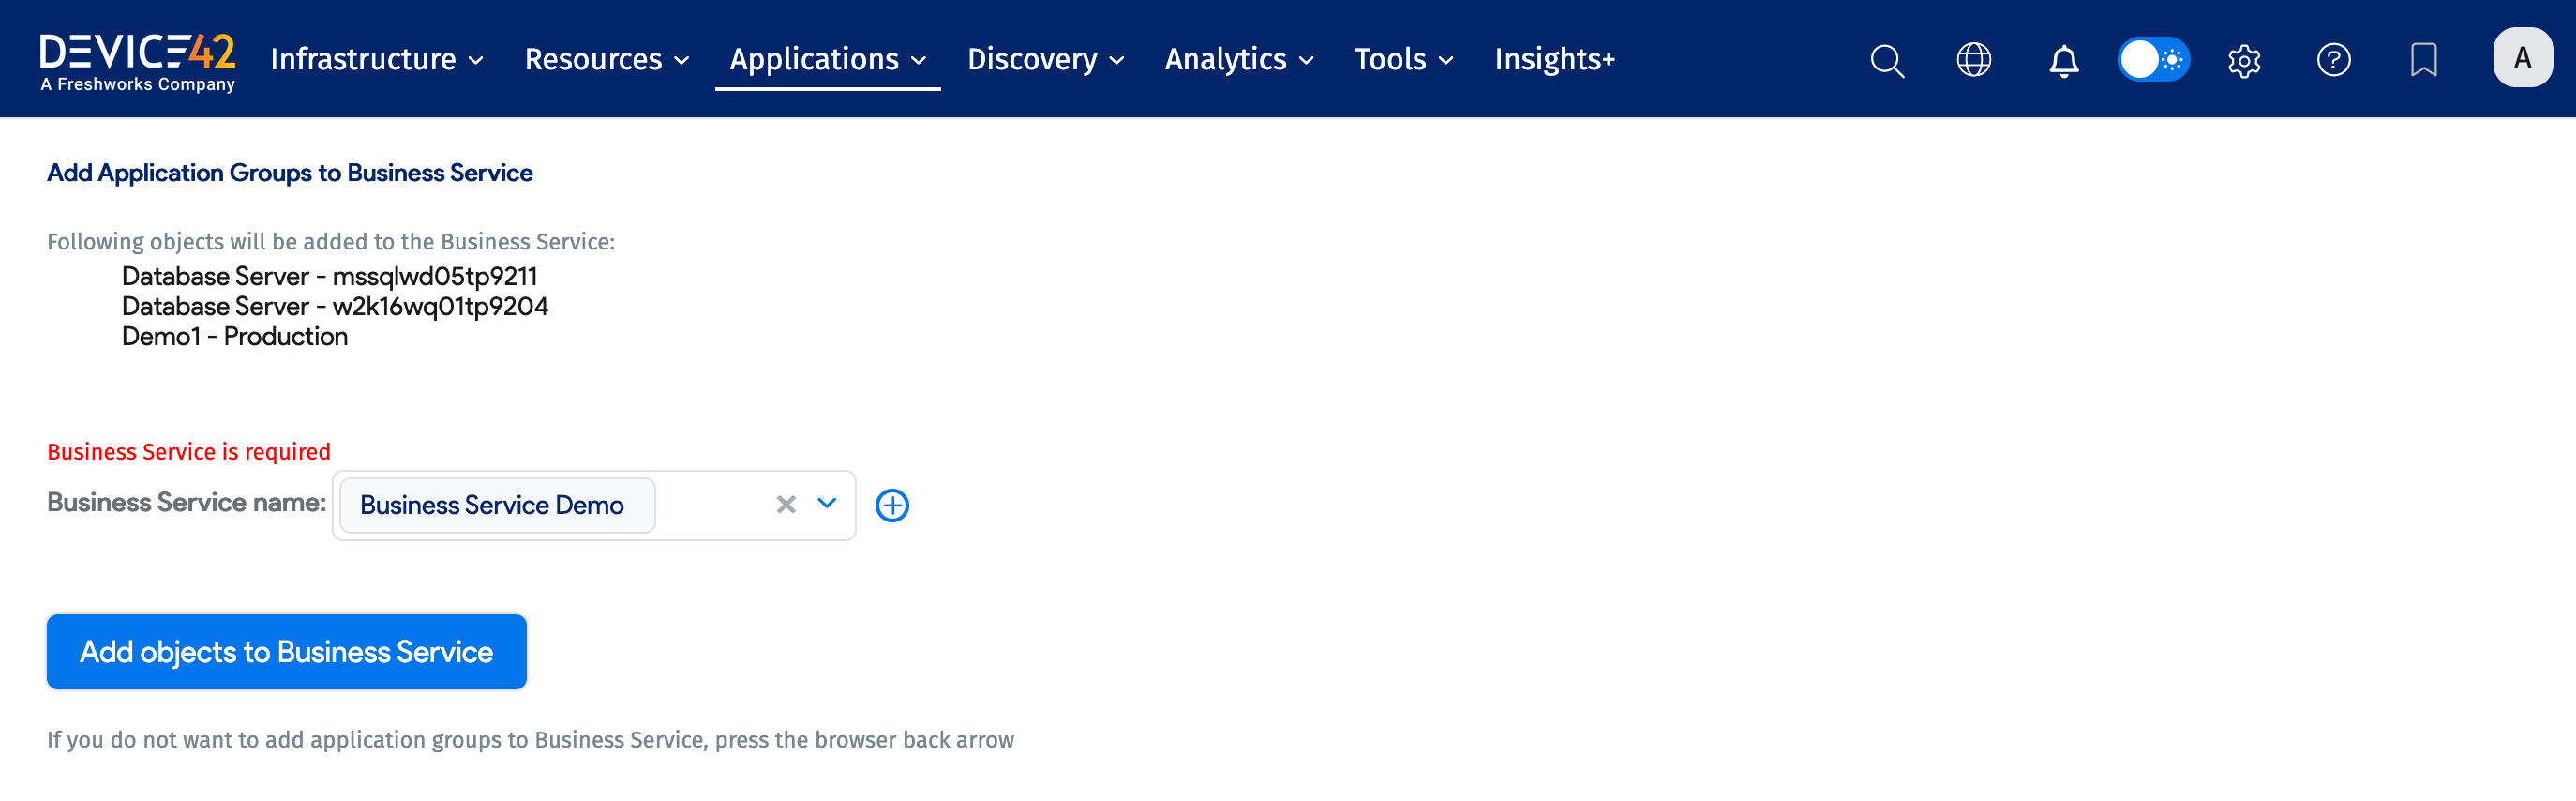Open the Infrastructure menu
Screen dimensions: 2576x801
click(x=377, y=60)
